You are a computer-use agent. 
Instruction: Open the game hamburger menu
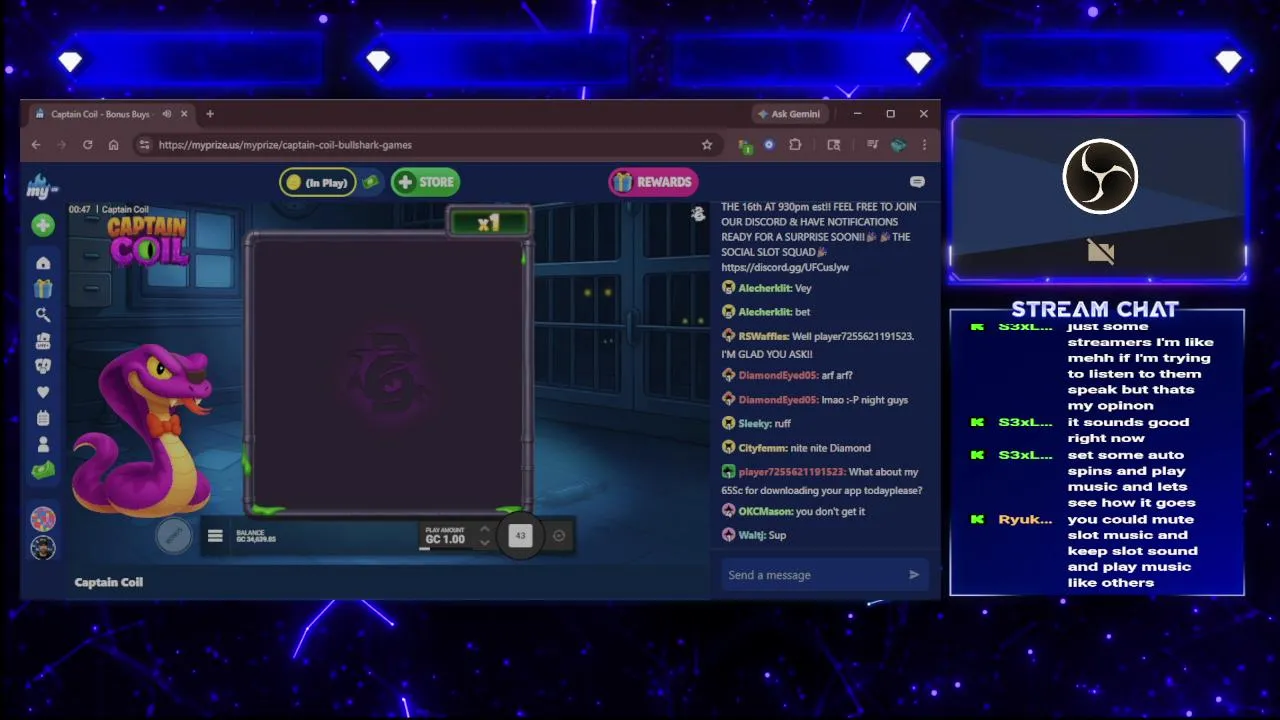click(215, 536)
